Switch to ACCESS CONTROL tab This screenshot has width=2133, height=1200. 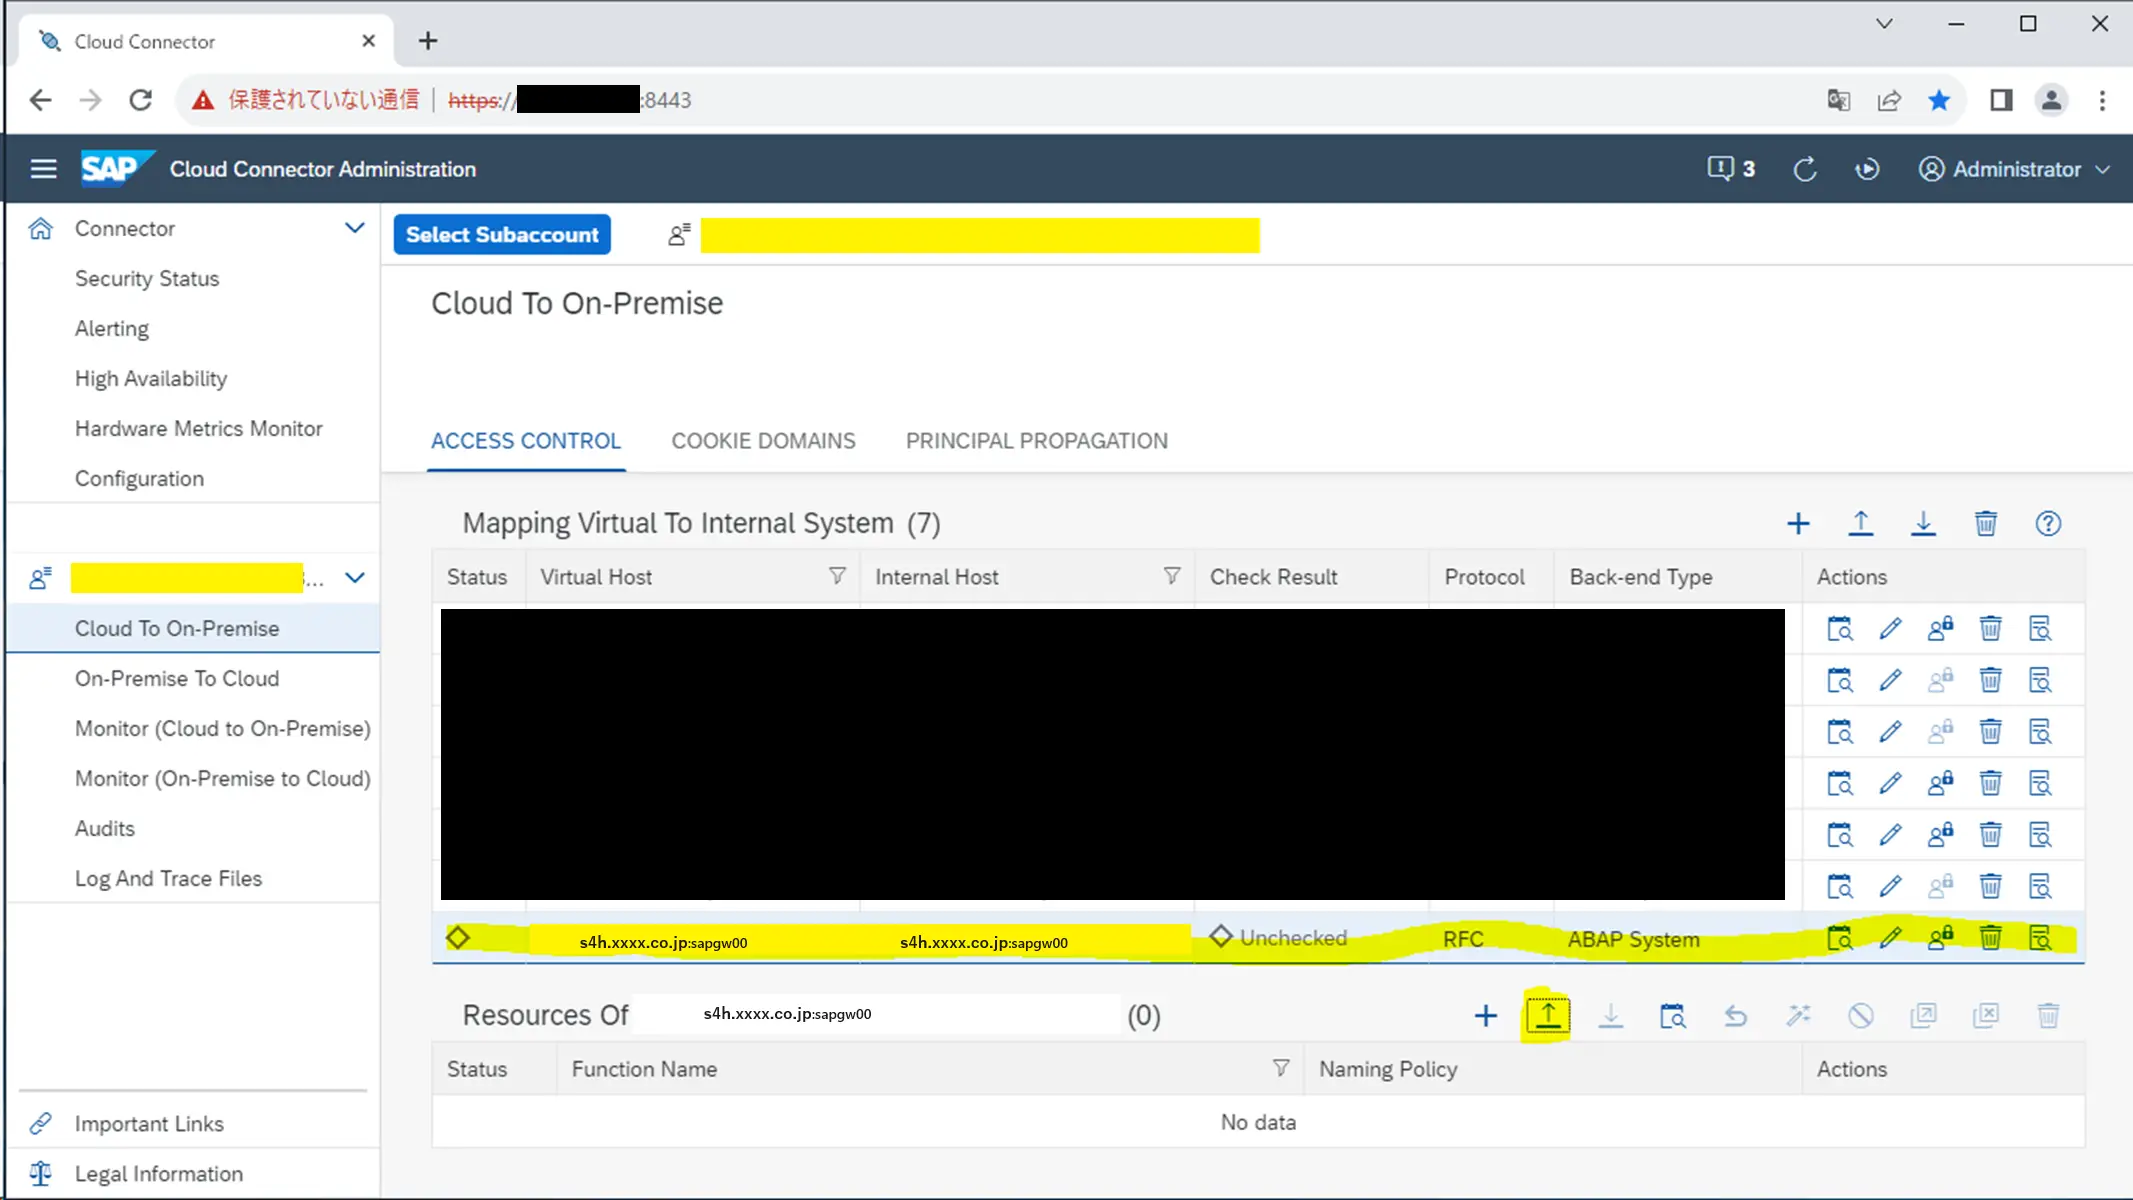526,441
